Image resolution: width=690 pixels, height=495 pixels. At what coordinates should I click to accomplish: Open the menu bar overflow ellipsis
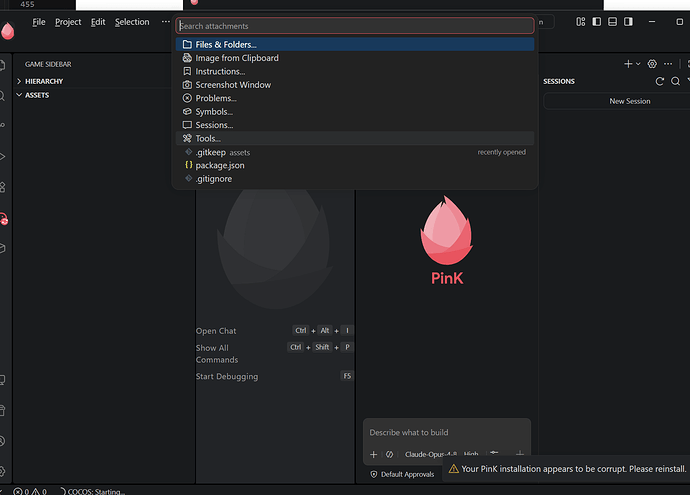[165, 22]
